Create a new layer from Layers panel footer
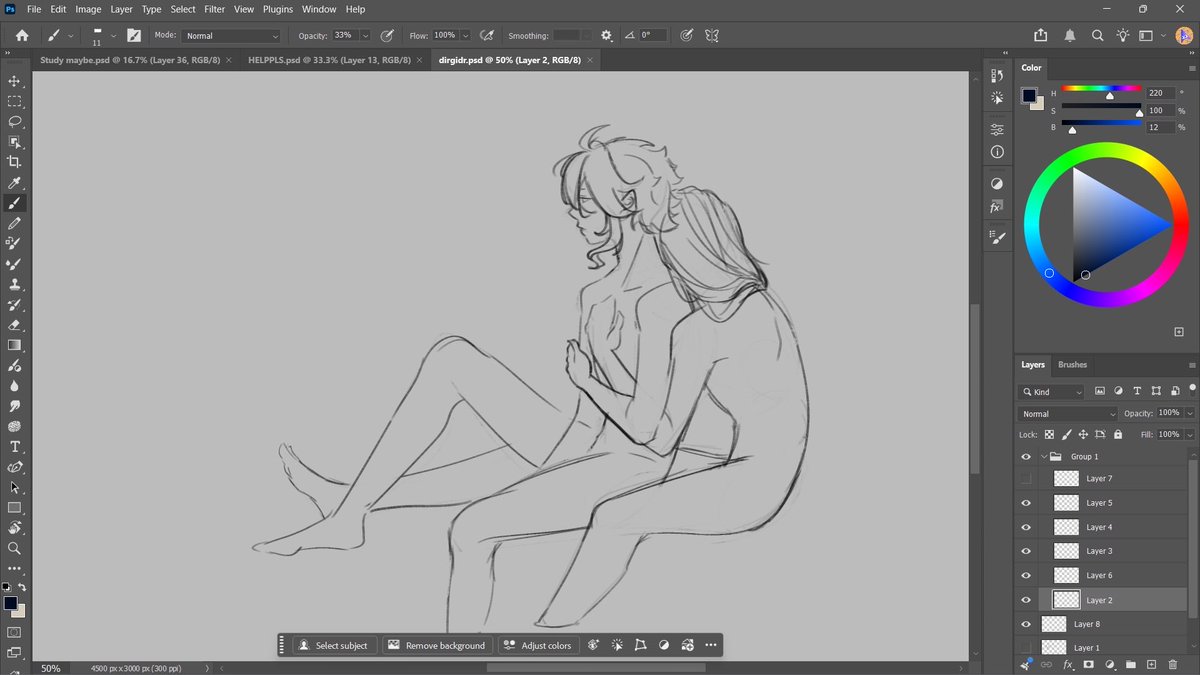 pos(1151,664)
